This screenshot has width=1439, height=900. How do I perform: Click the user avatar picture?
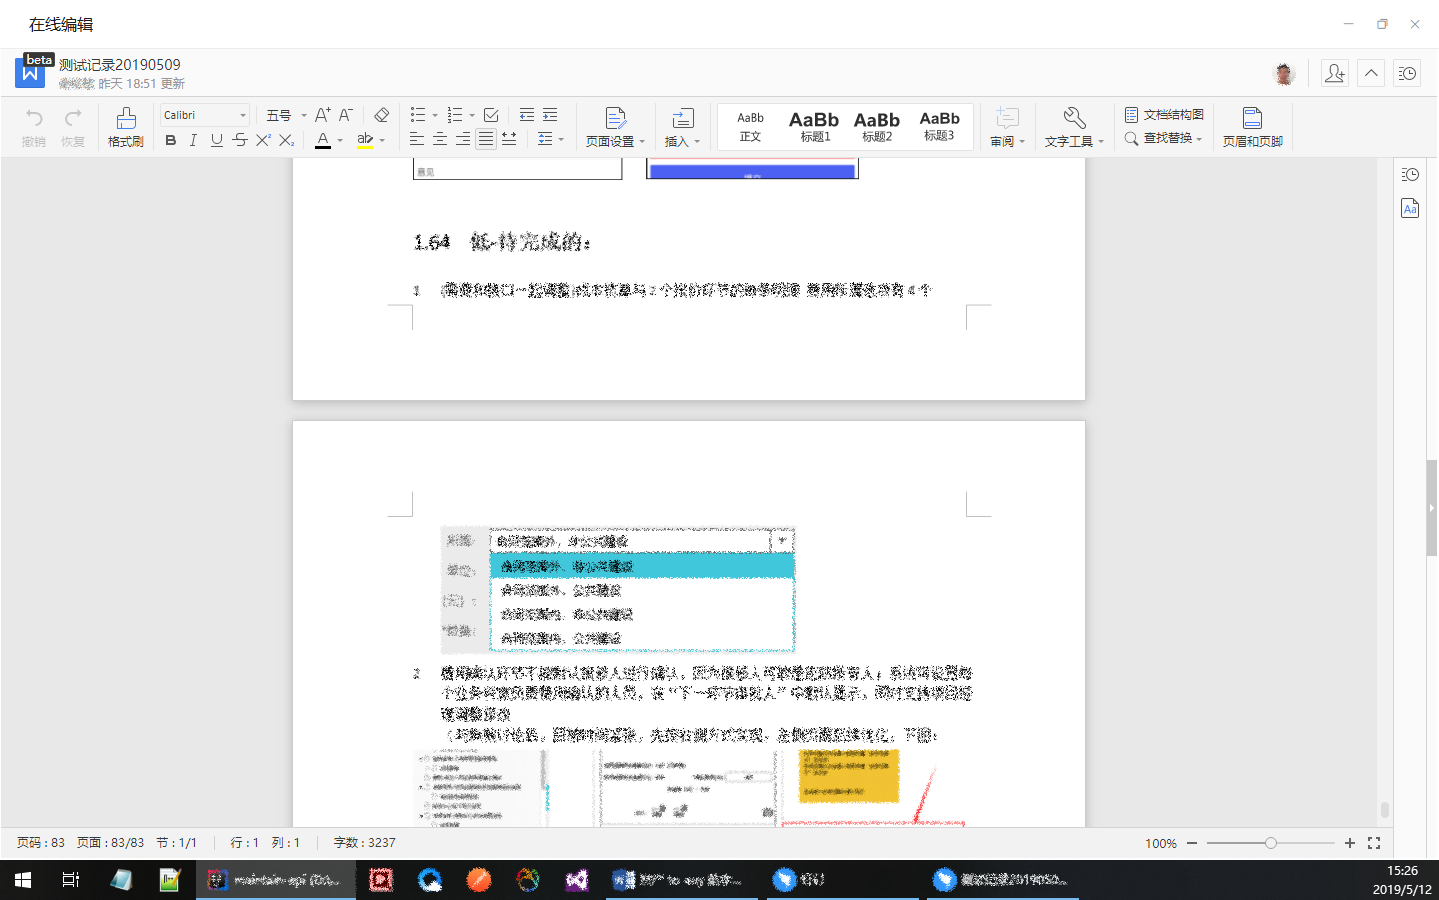(1284, 73)
